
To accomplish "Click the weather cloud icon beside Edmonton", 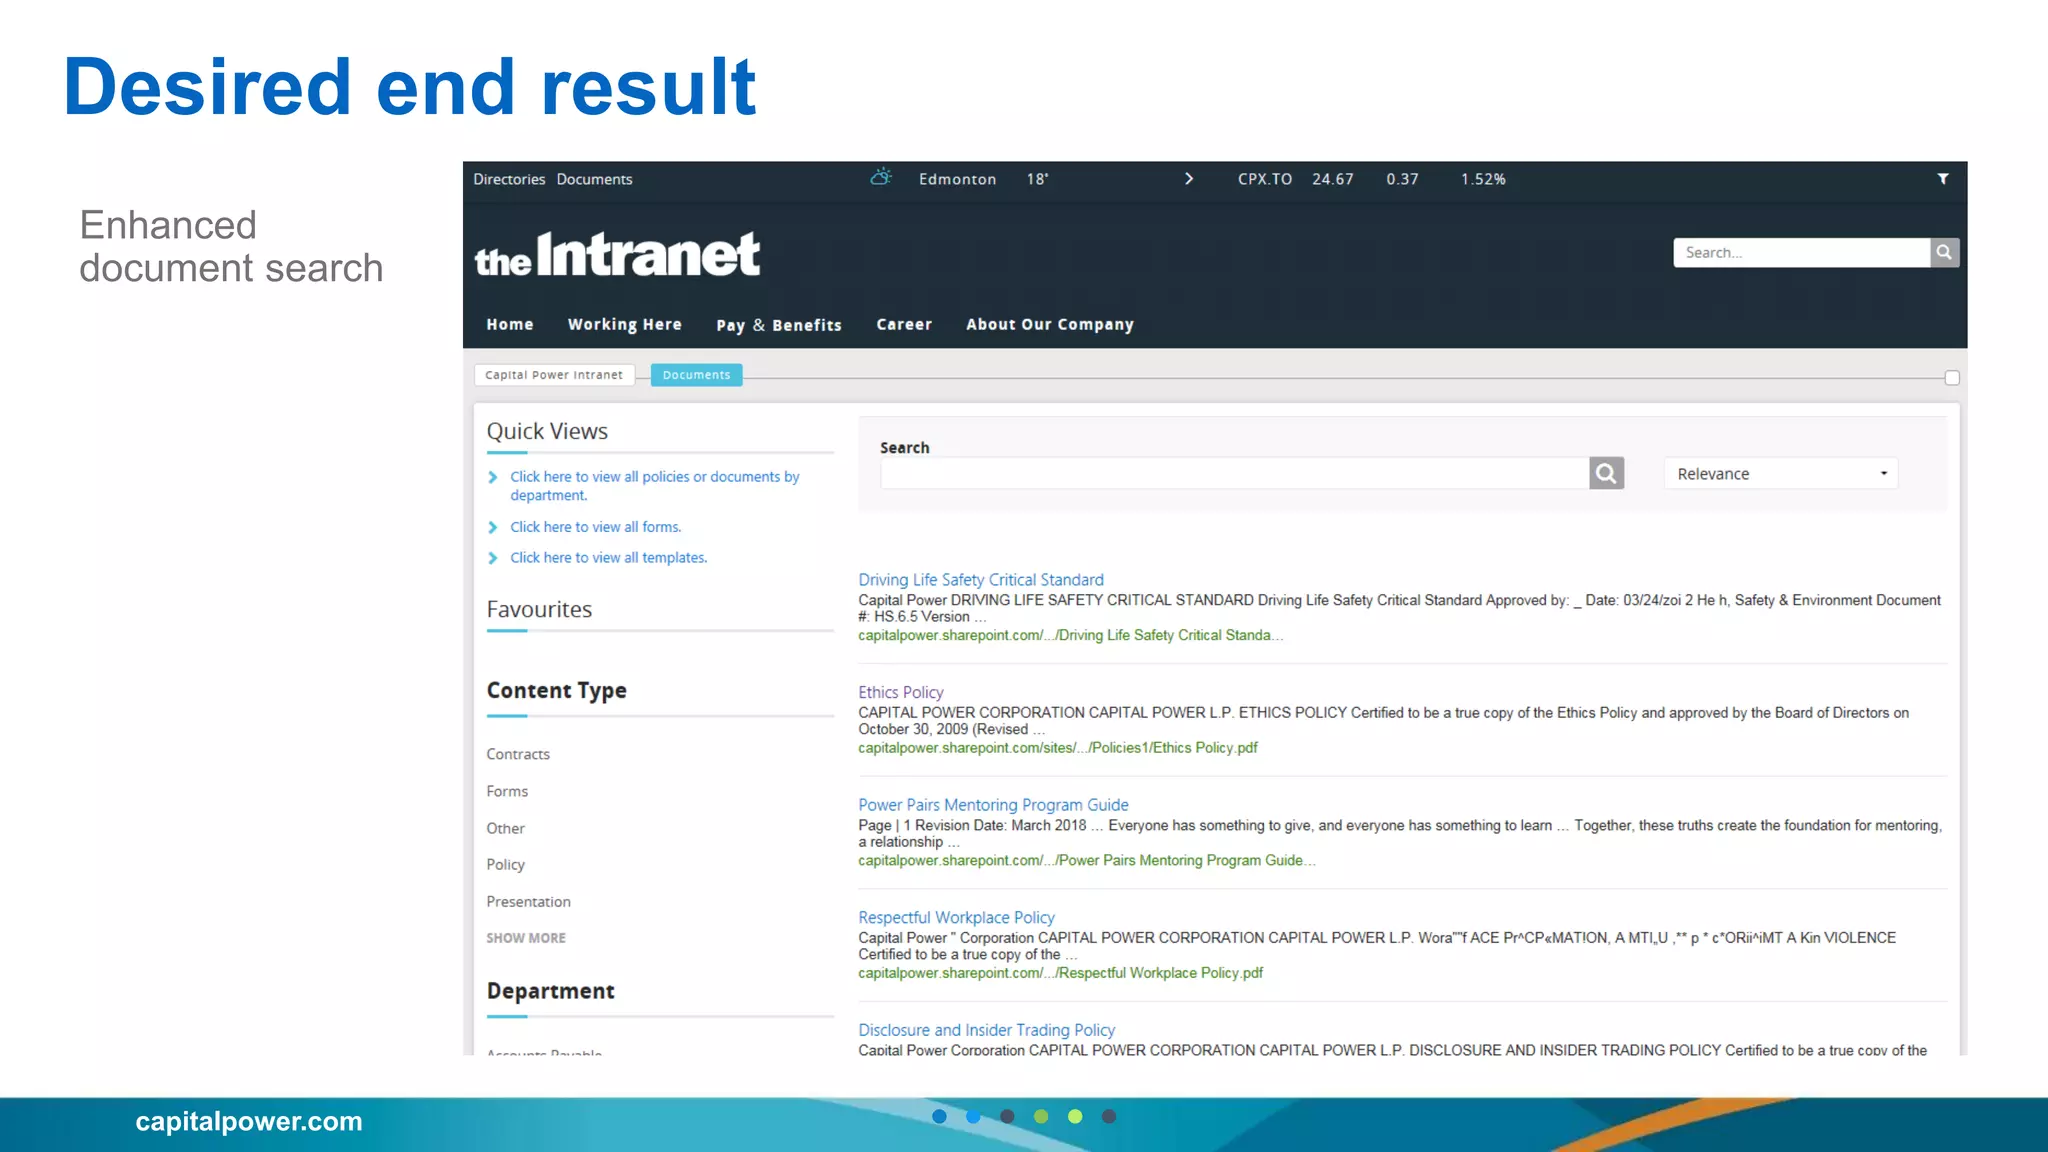I will click(x=880, y=178).
